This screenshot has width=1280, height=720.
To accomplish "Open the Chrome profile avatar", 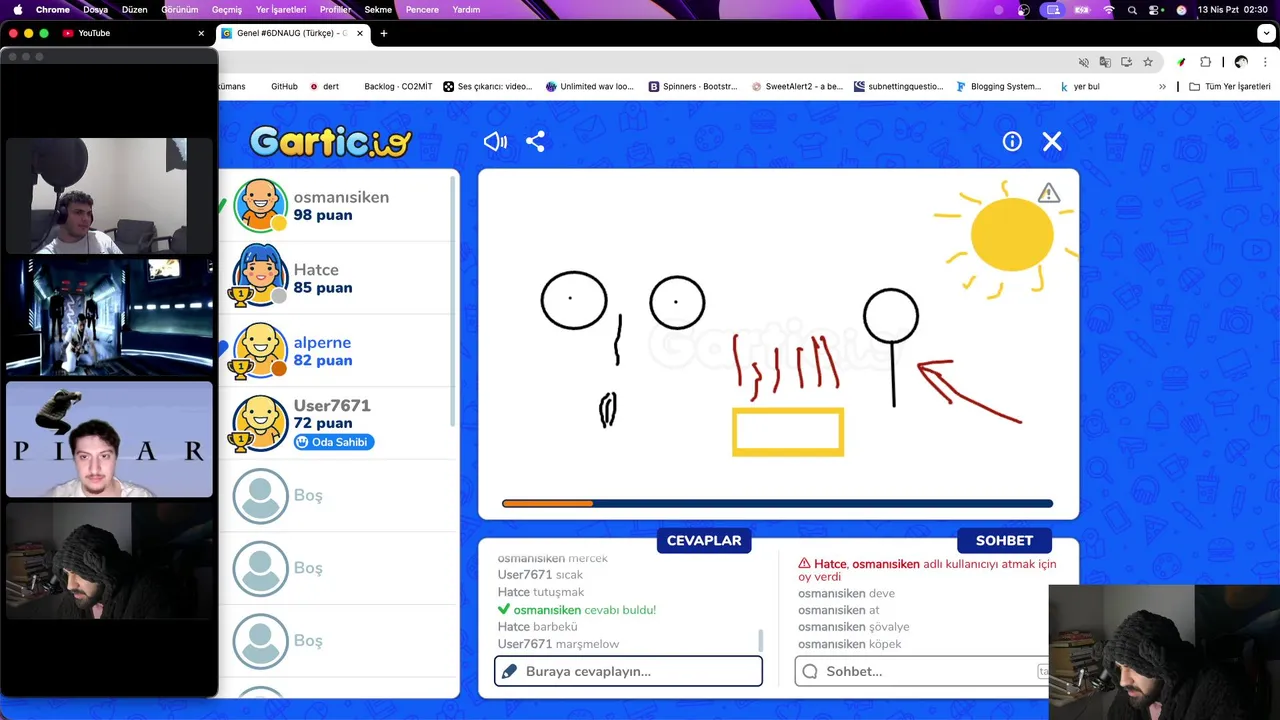I will pyautogui.click(x=1241, y=62).
